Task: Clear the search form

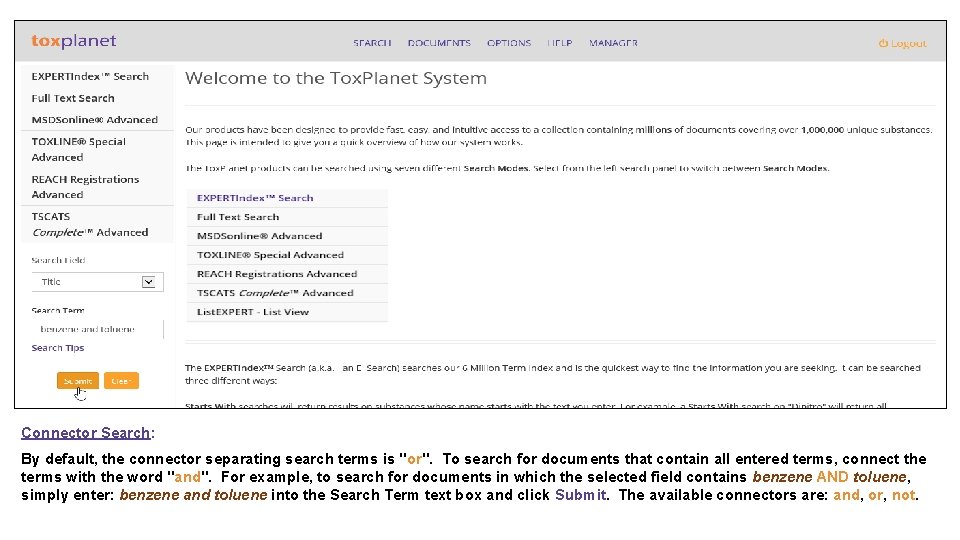Action: click(121, 381)
